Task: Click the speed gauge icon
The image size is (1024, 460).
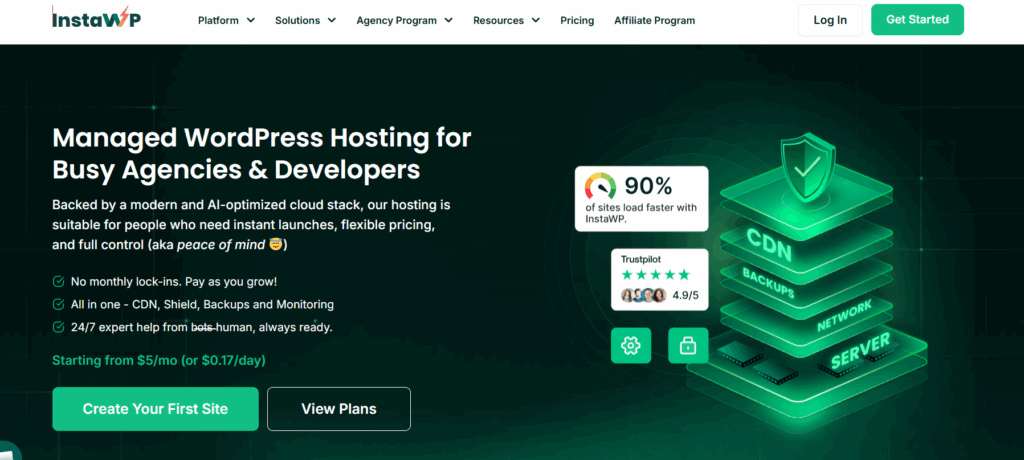Action: coord(600,186)
